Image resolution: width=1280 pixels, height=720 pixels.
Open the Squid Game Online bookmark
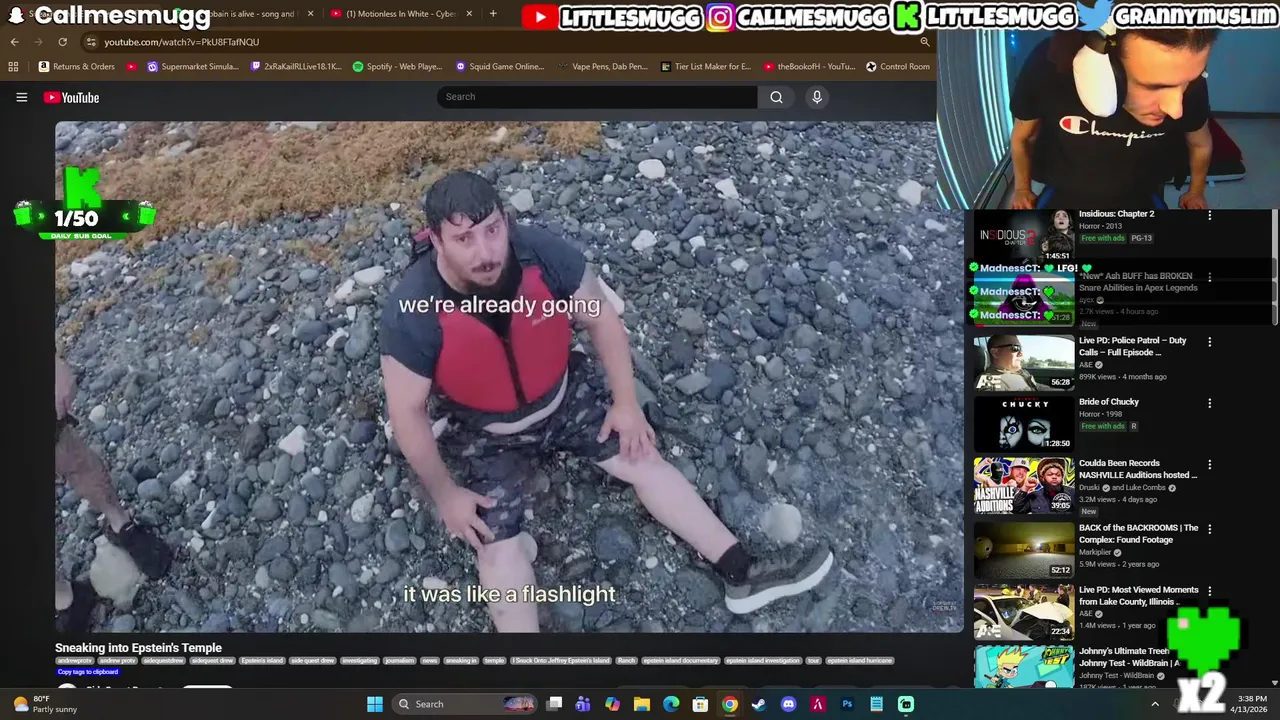pos(500,66)
